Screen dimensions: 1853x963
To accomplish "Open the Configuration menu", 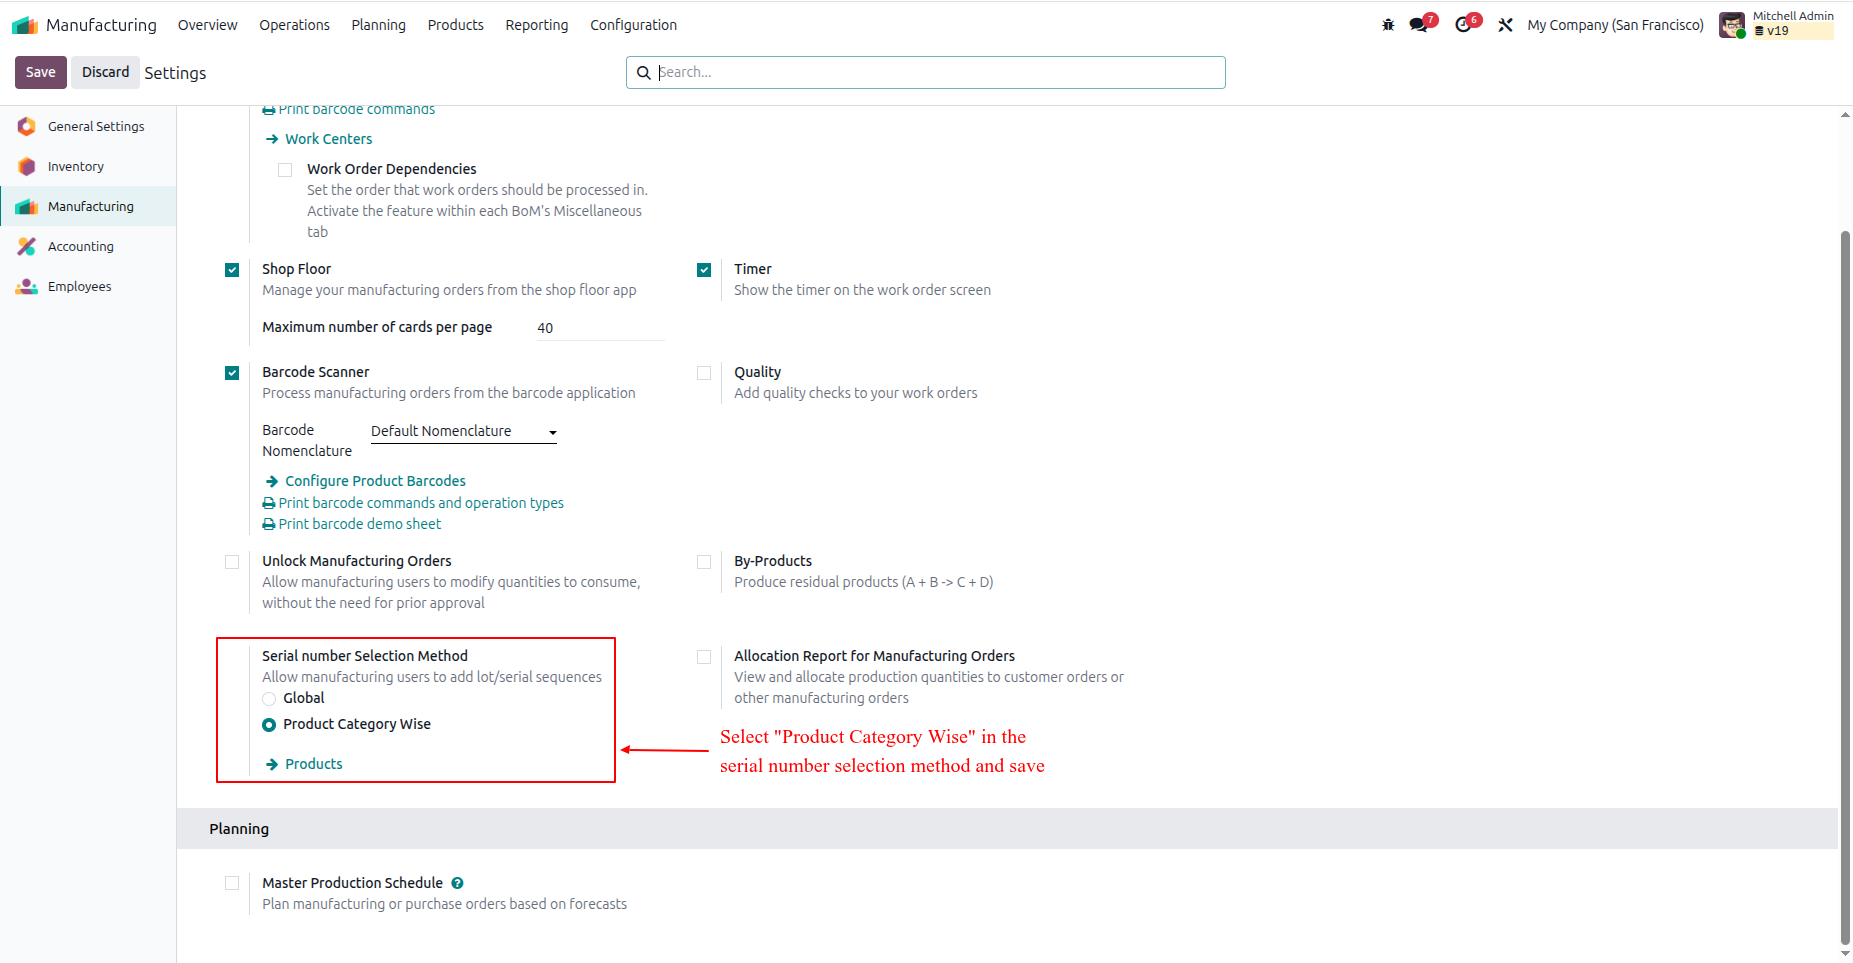I will coord(633,25).
